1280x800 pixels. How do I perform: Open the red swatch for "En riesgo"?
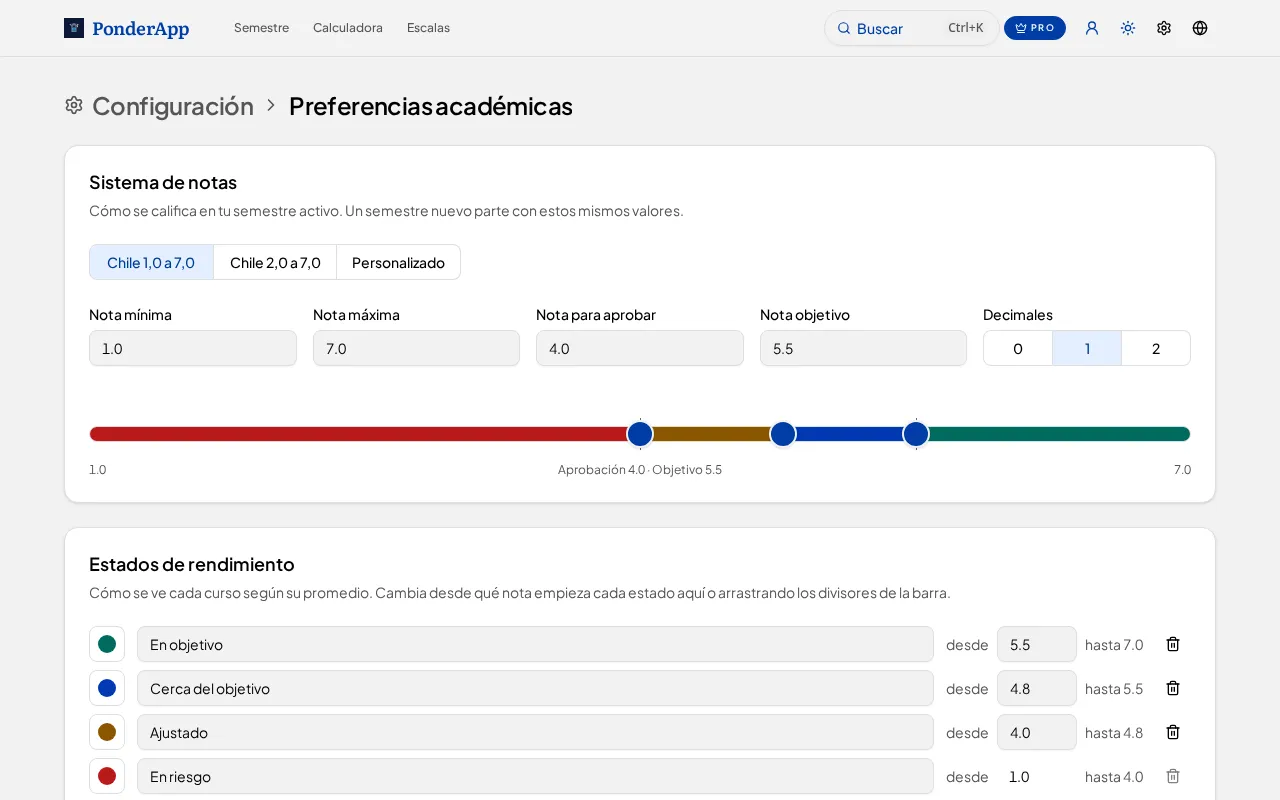pos(107,776)
